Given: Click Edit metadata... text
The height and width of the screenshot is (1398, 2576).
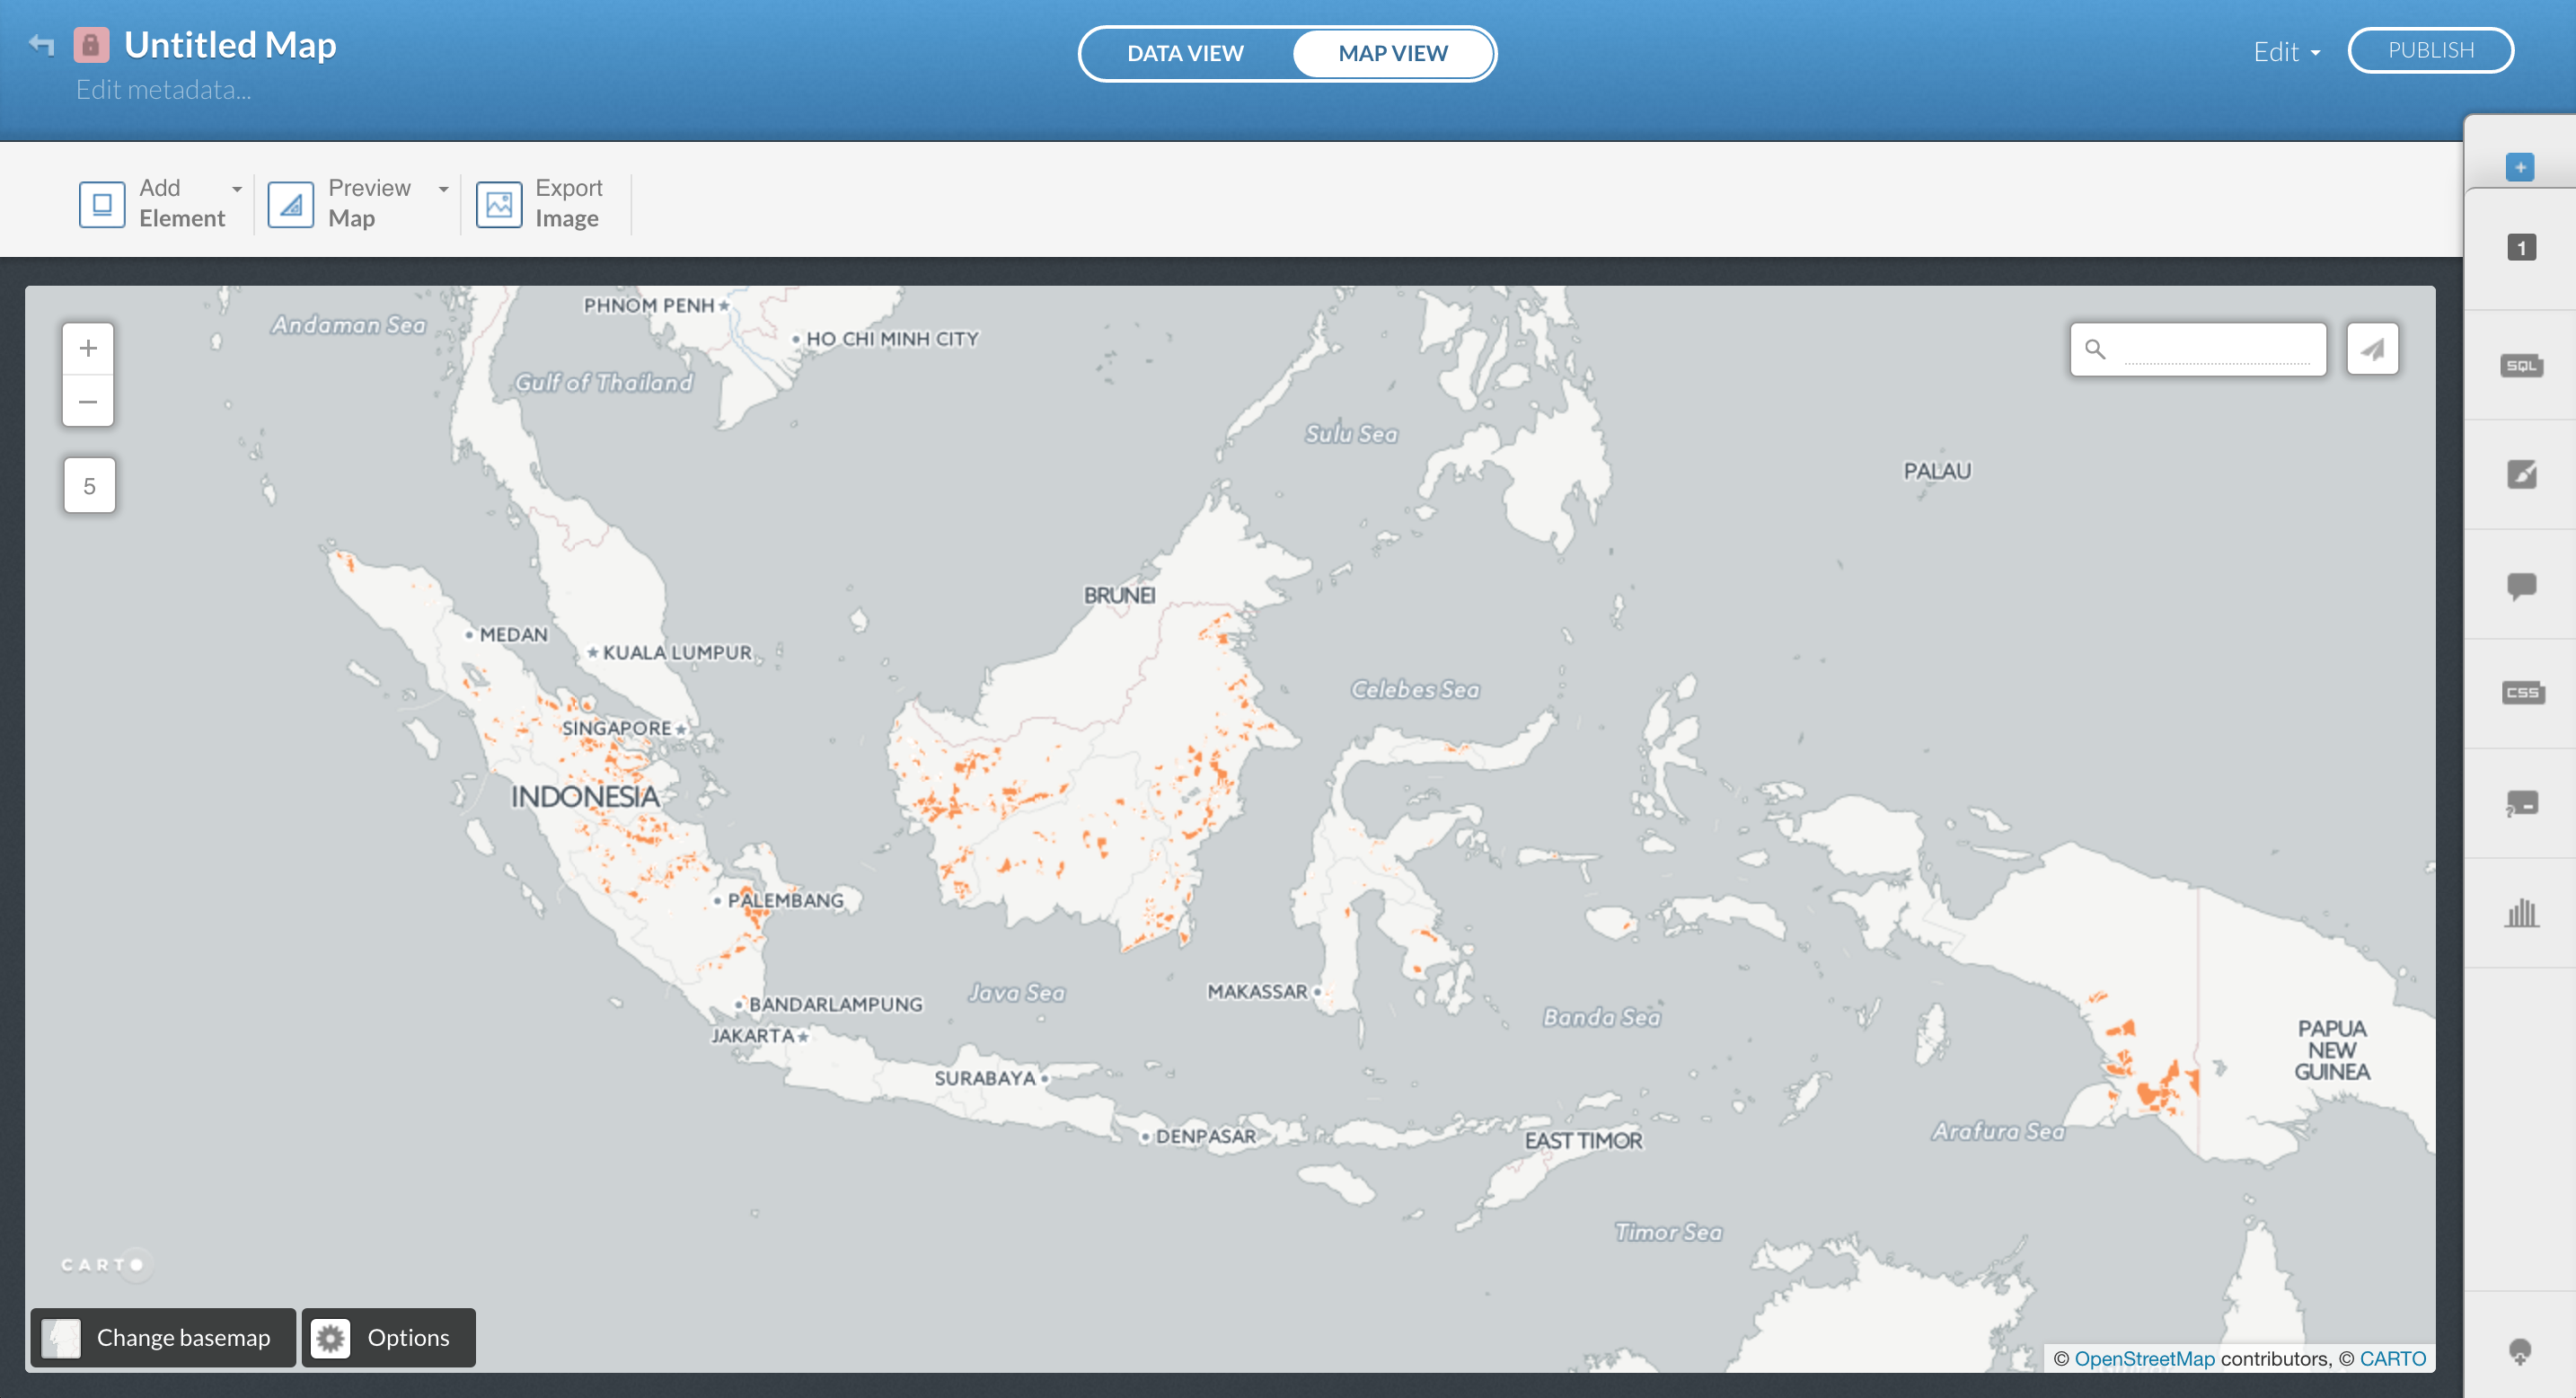Looking at the screenshot, I should 163,90.
